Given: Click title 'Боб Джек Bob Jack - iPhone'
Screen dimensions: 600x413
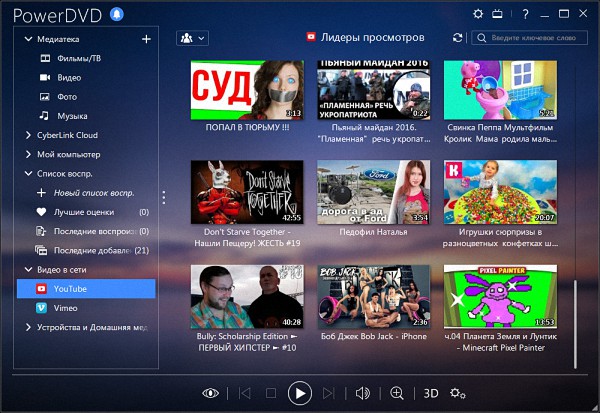Looking at the screenshot, I should (373, 336).
